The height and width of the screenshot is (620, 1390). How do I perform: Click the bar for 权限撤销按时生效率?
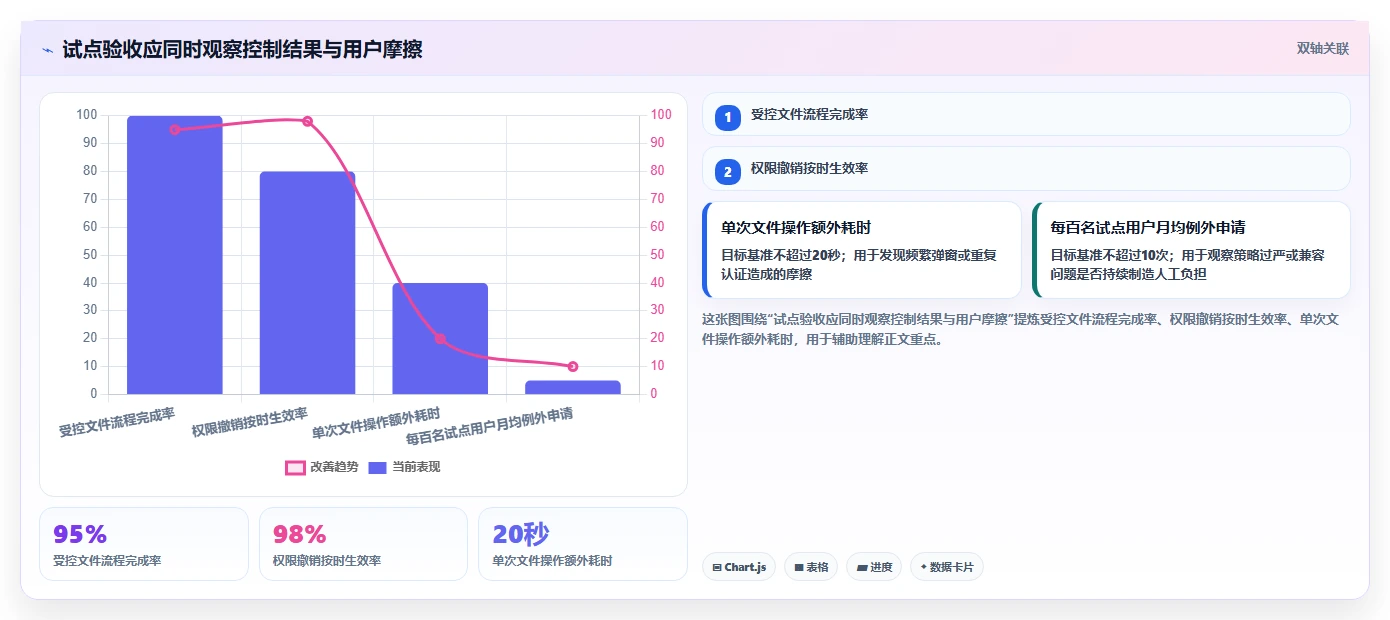click(x=307, y=283)
